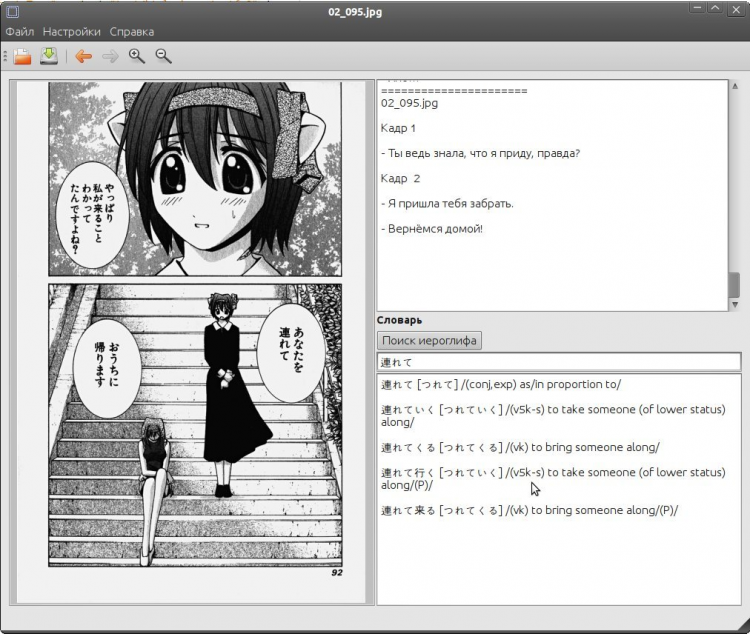This screenshot has height=634, width=750.
Task: Click the save download toolbar icon
Action: click(49, 56)
